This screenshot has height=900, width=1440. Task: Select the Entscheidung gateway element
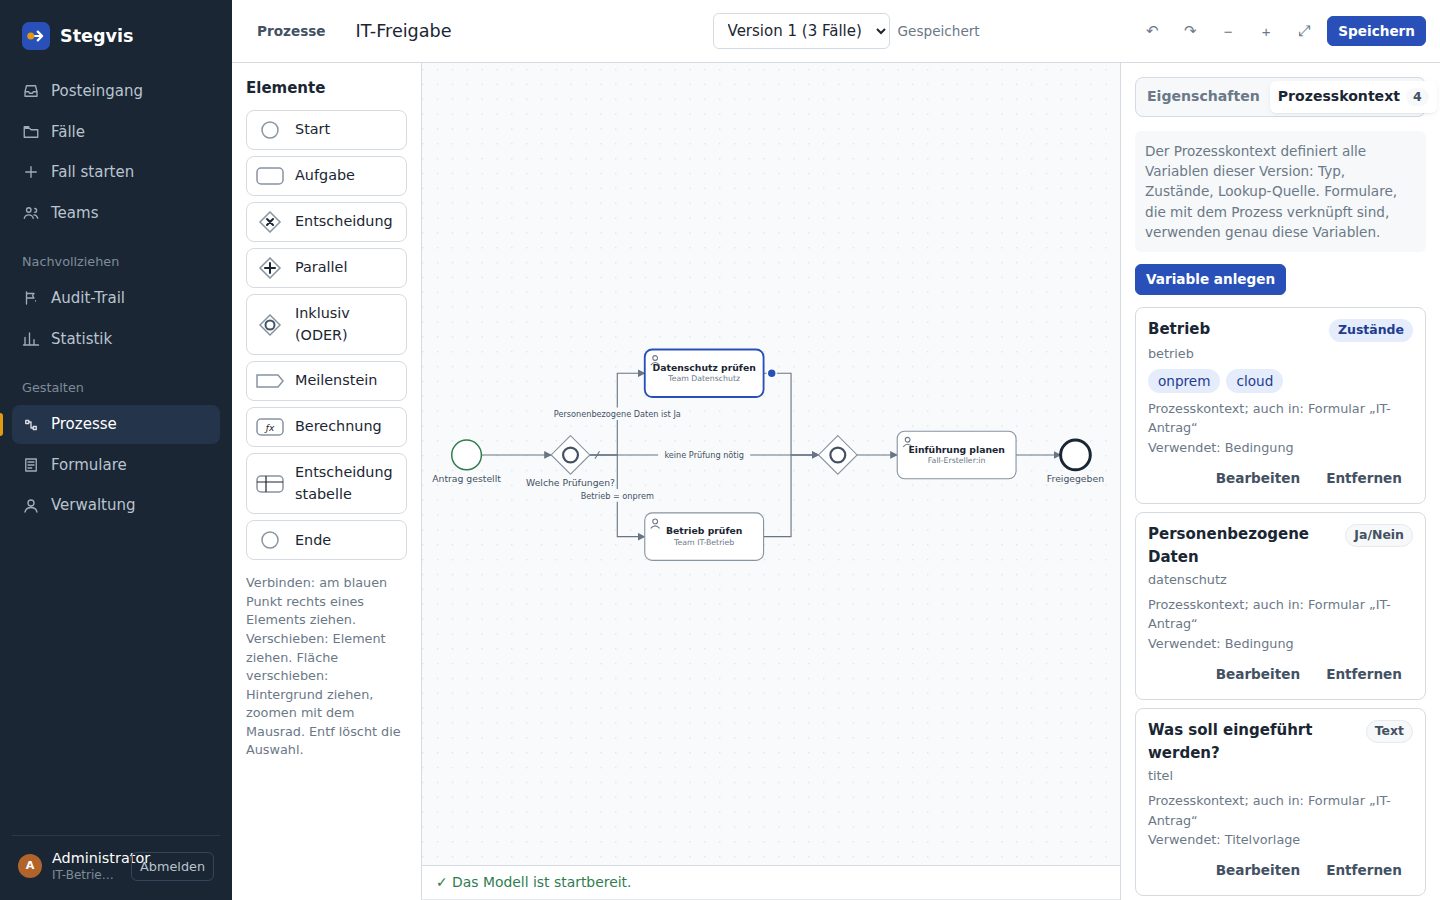pyautogui.click(x=326, y=221)
